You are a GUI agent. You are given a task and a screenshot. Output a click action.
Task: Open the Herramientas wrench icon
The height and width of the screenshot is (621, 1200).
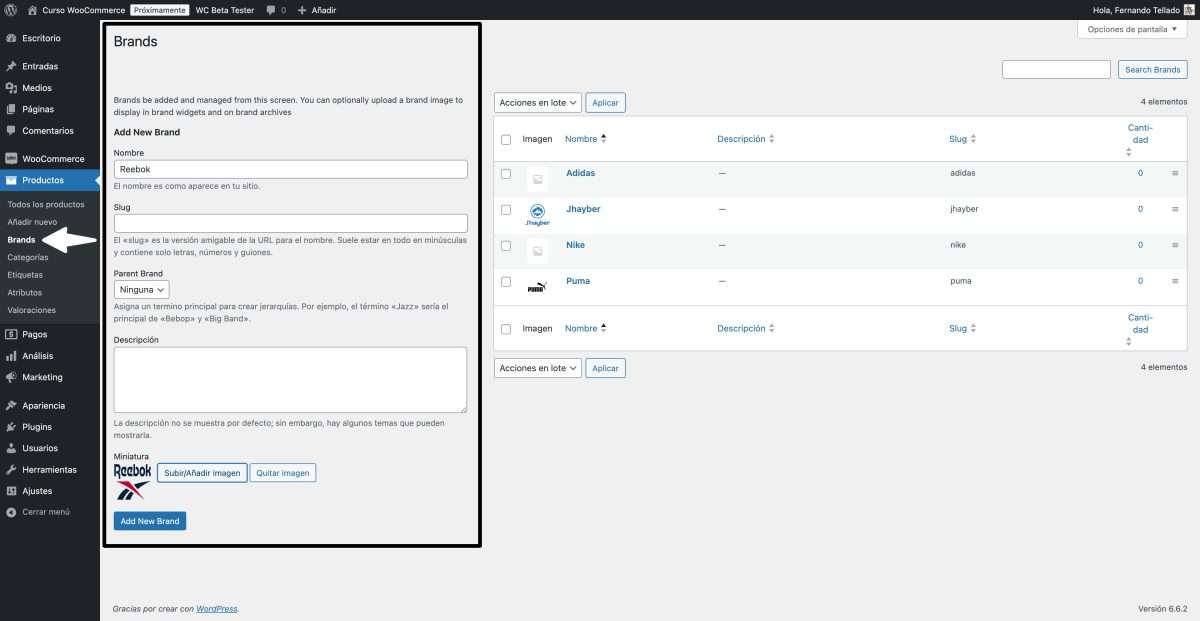(11, 470)
